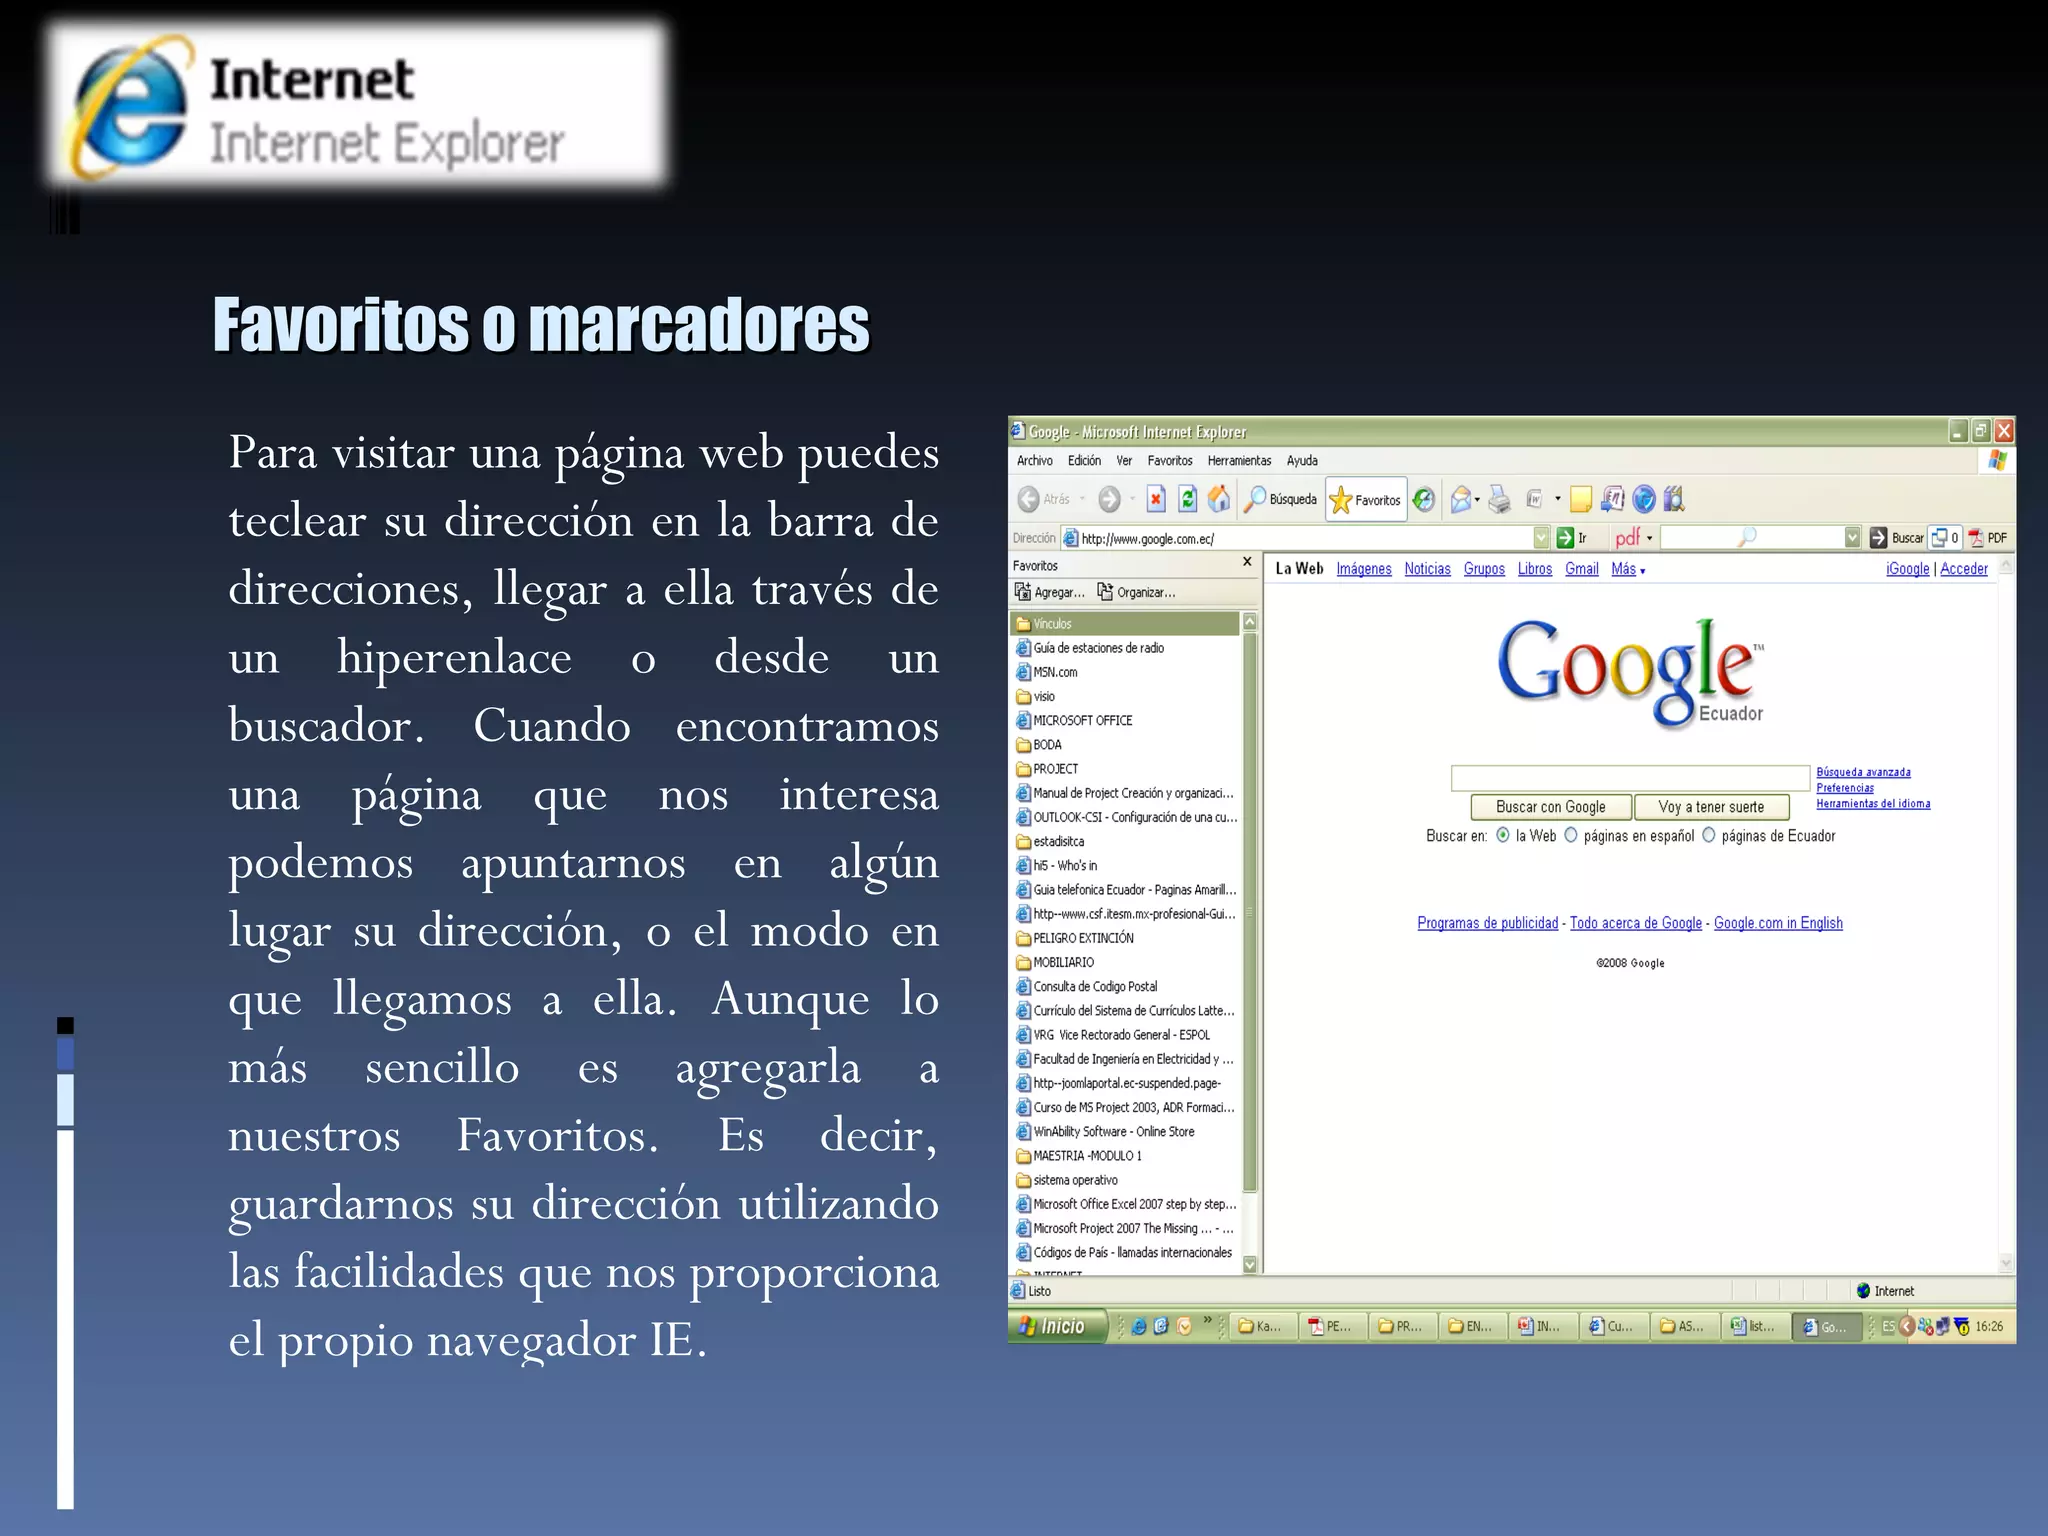Image resolution: width=2048 pixels, height=1536 pixels.
Task: Expand the Back button history arrow
Action: pos(1082,499)
